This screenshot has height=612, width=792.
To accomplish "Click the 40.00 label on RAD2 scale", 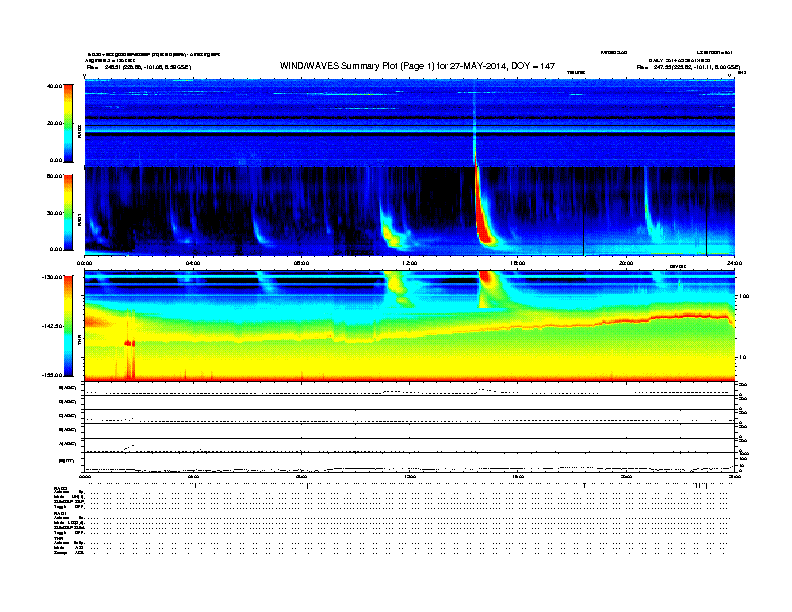I will click(54, 86).
